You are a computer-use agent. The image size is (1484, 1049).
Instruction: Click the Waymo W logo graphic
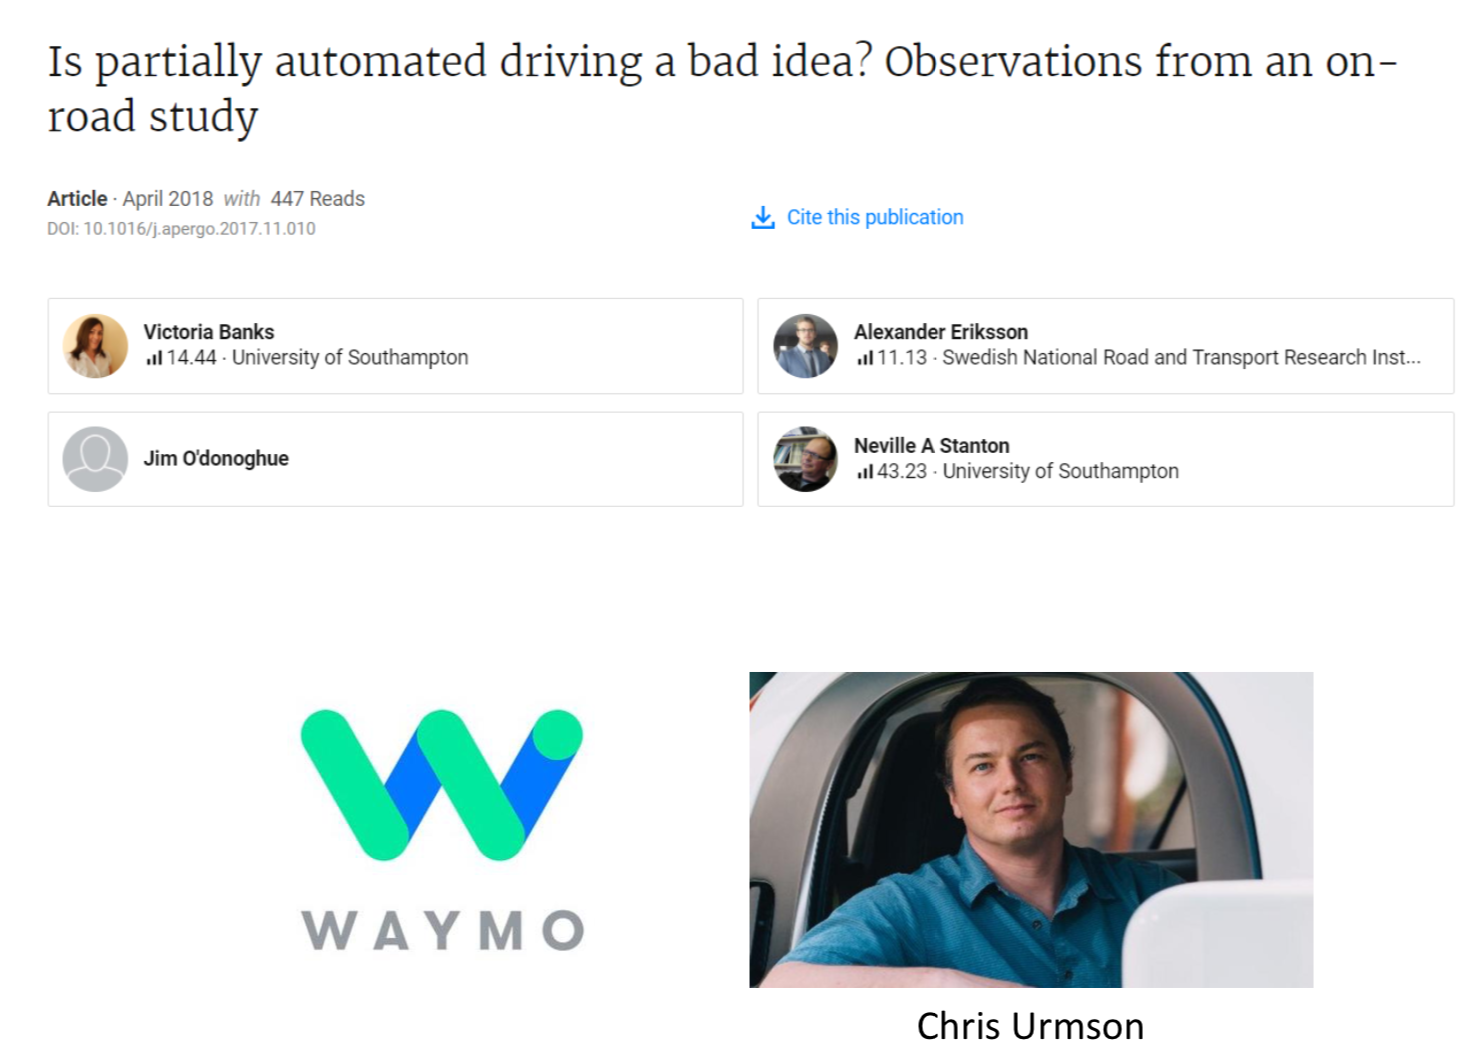[x=441, y=785]
